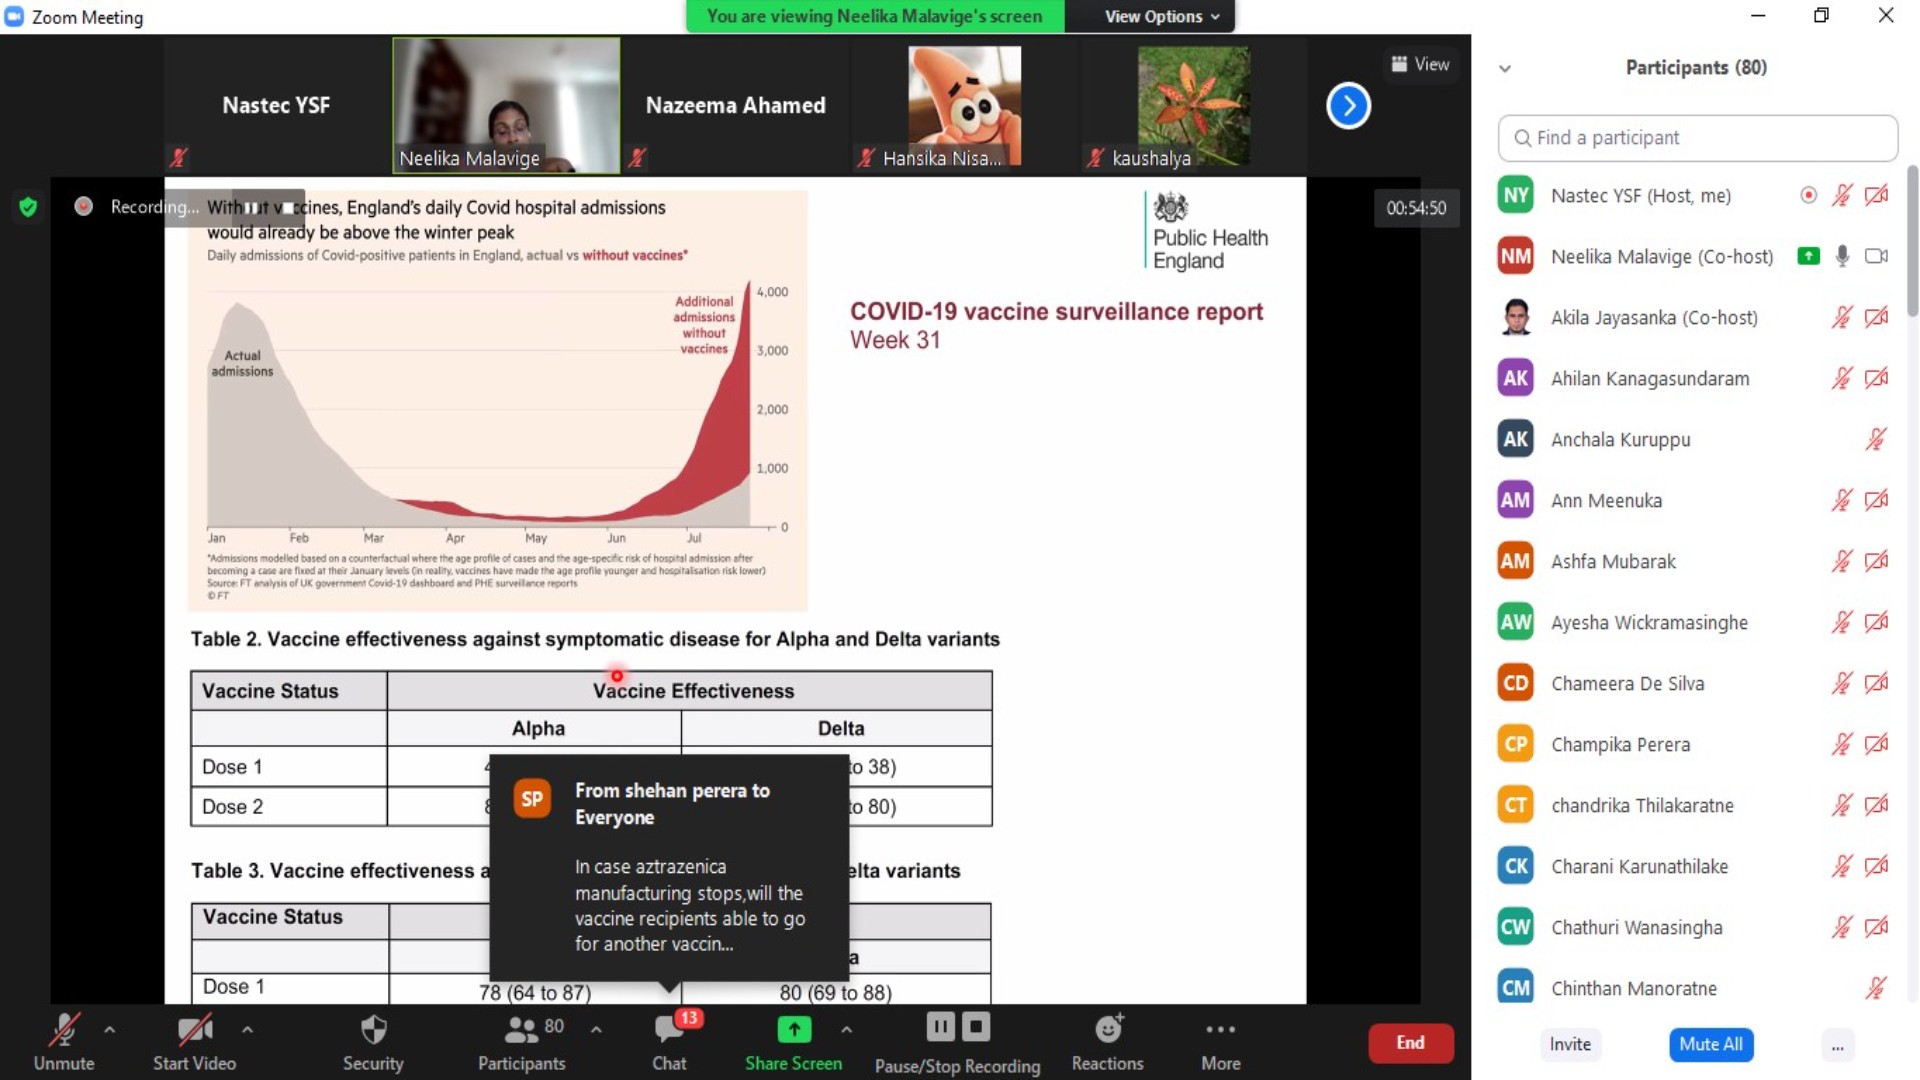Image resolution: width=1920 pixels, height=1080 pixels.
Task: Pause the recording from the bottom toolbar
Action: tap(940, 1027)
